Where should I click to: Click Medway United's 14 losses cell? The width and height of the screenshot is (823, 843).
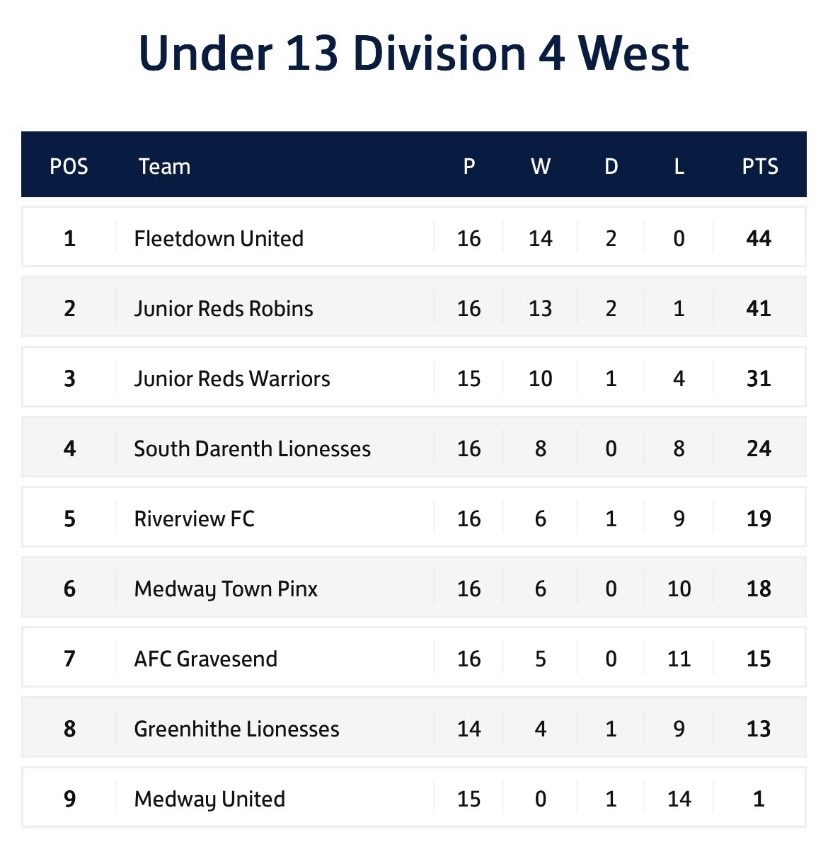679,799
